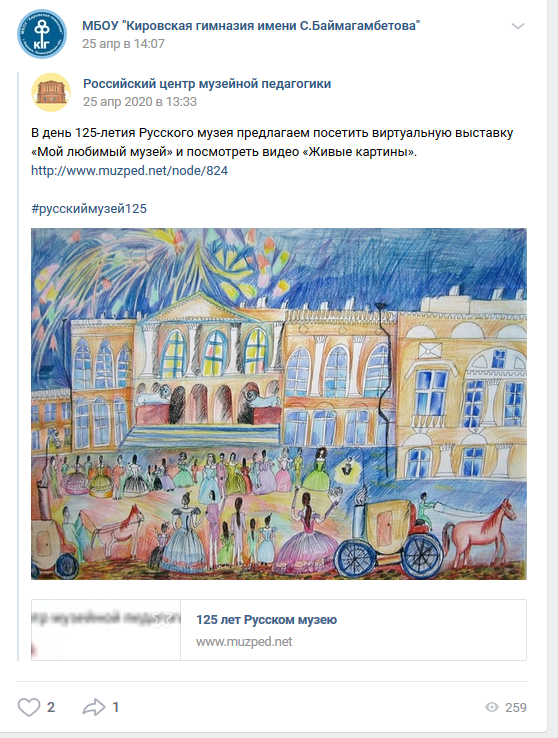Open post options chevron menu
Viewport: 558px width, 738px height.
[x=518, y=26]
